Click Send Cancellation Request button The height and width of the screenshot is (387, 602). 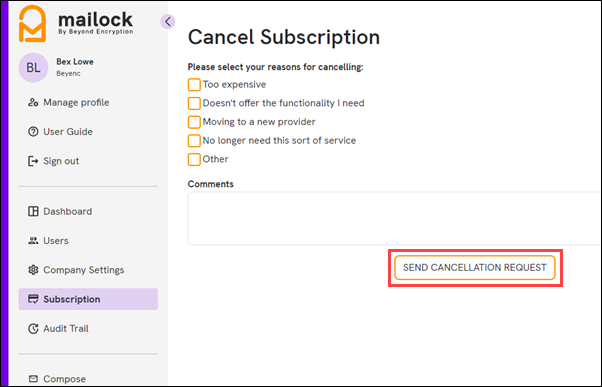(x=475, y=268)
